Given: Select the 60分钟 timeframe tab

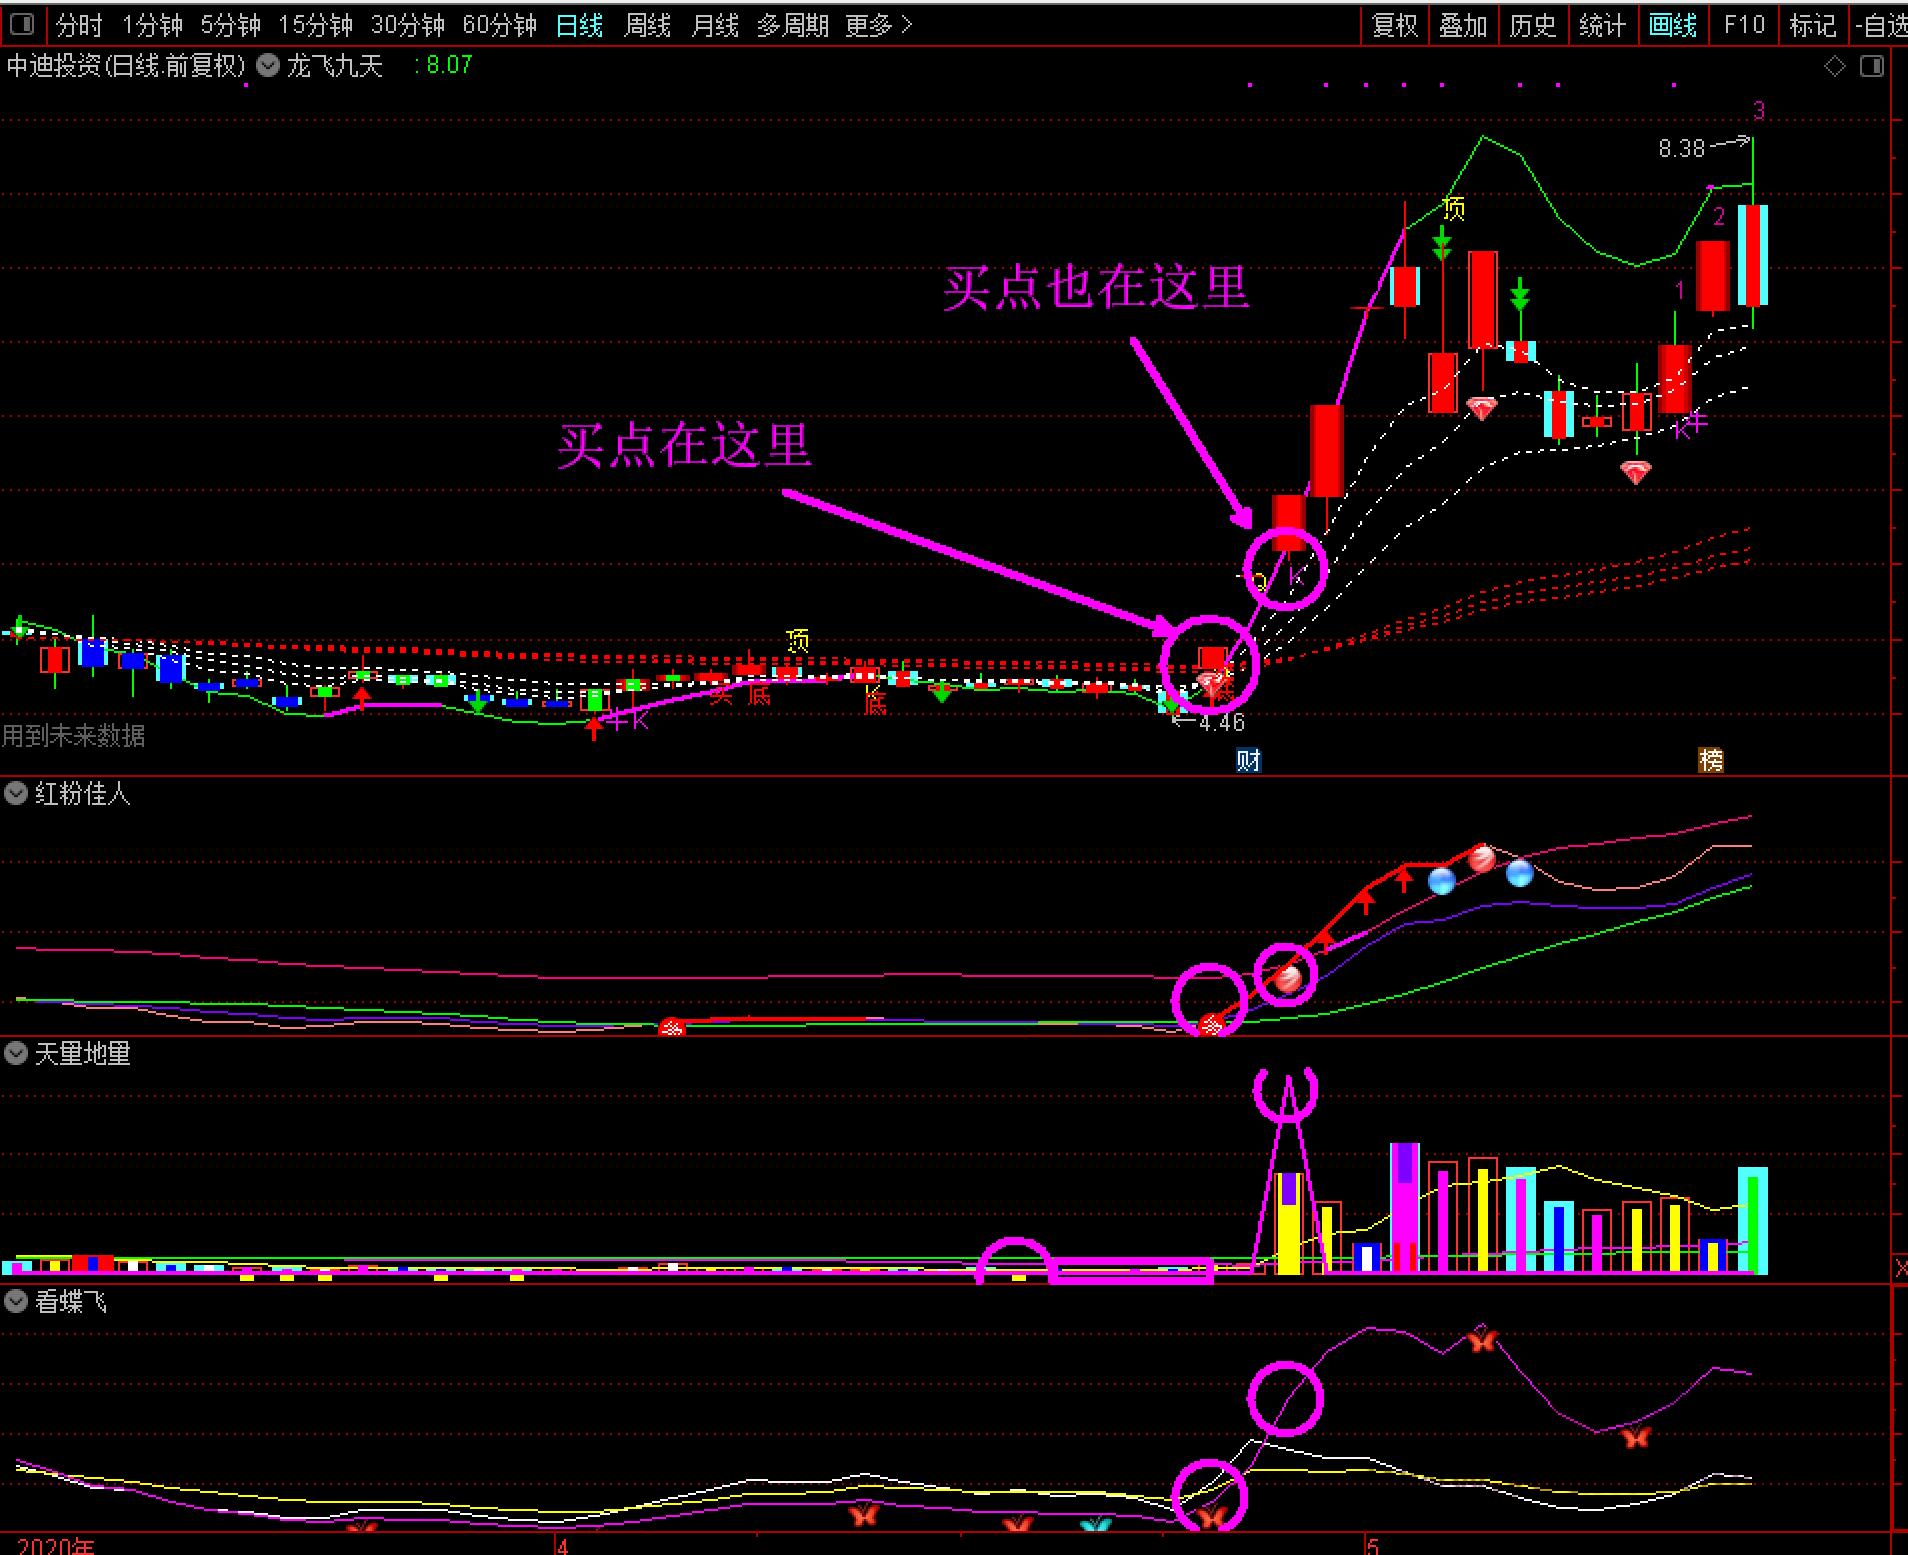Looking at the screenshot, I should (499, 25).
